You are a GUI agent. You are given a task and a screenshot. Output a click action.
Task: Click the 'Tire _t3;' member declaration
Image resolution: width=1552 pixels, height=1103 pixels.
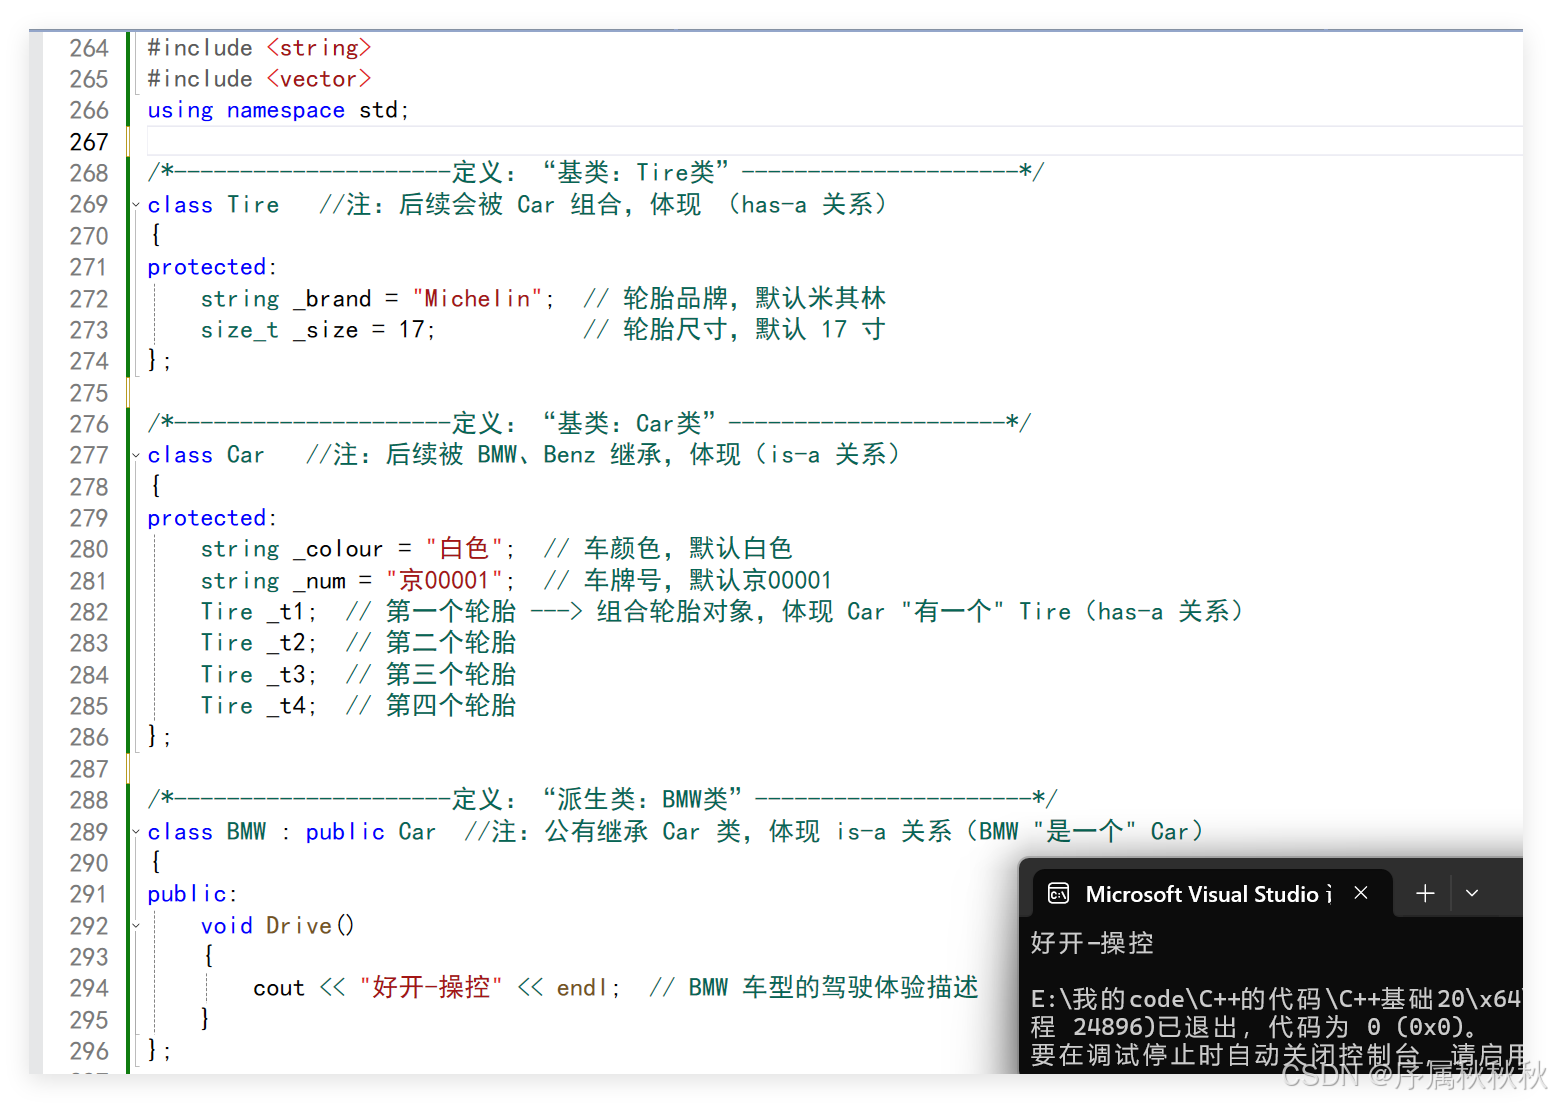click(x=258, y=675)
